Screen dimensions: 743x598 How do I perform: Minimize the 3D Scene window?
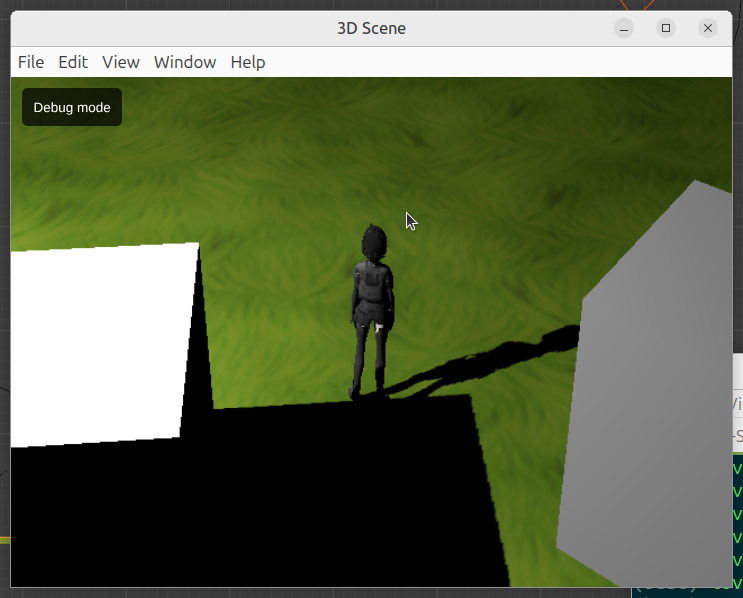624,28
